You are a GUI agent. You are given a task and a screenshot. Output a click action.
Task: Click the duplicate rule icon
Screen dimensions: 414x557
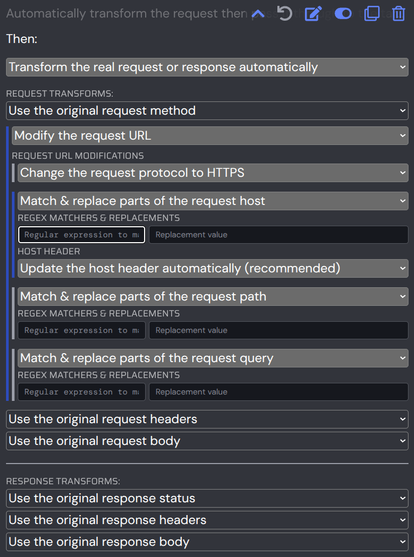(372, 13)
